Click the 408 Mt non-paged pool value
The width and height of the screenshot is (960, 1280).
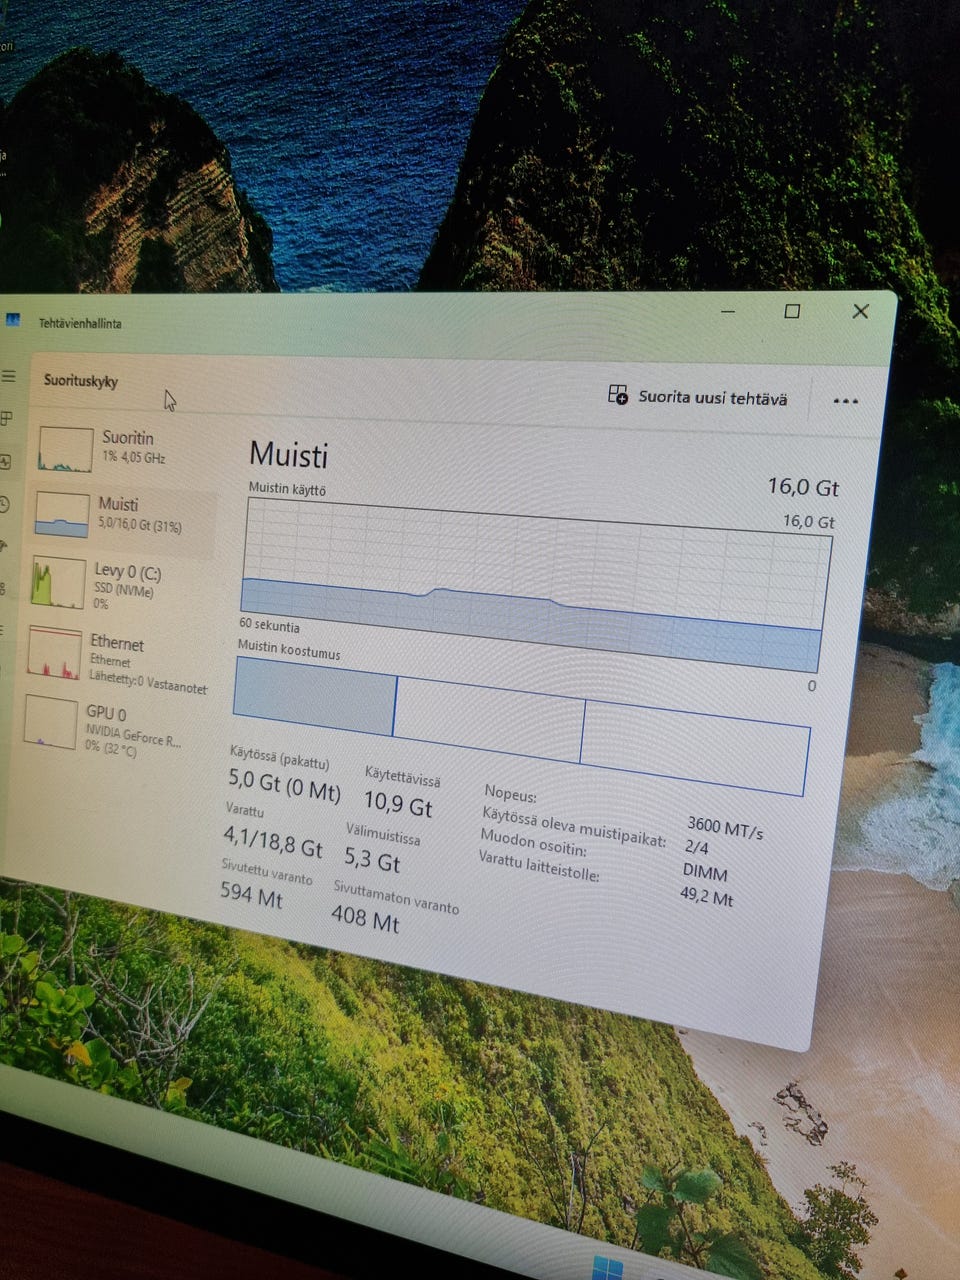[365, 916]
